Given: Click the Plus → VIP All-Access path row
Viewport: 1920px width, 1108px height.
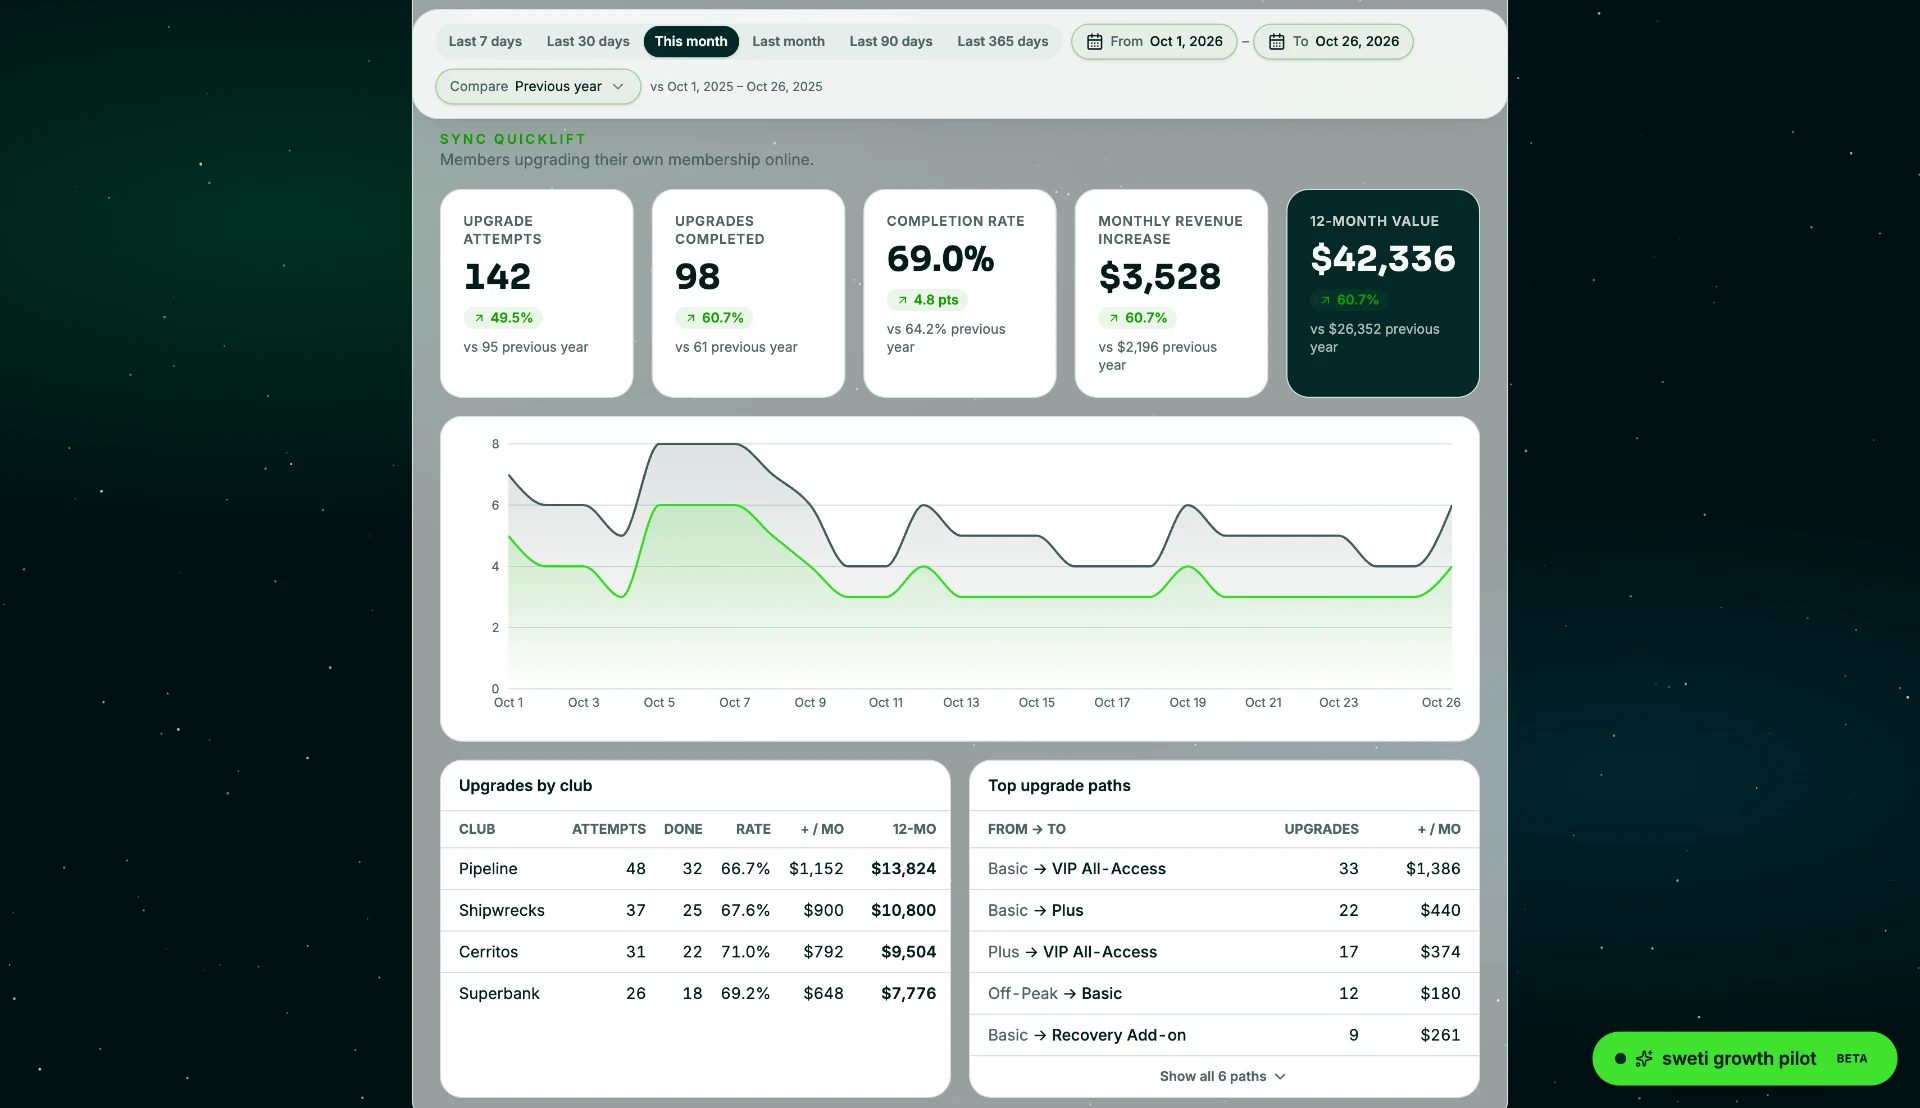Looking at the screenshot, I should [1224, 952].
